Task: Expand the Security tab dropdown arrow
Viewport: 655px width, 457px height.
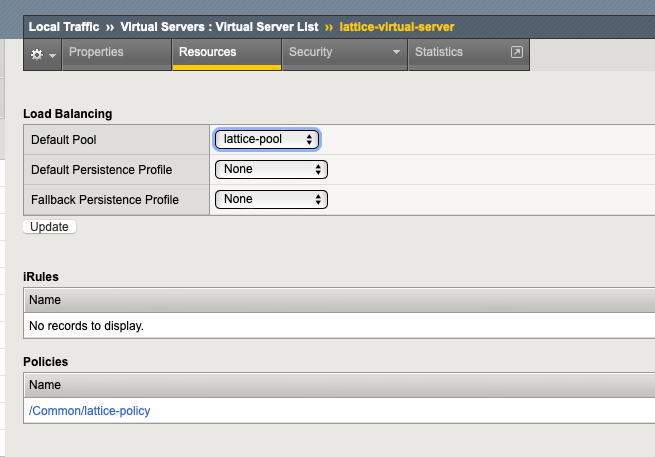Action: pyautogui.click(x=396, y=52)
